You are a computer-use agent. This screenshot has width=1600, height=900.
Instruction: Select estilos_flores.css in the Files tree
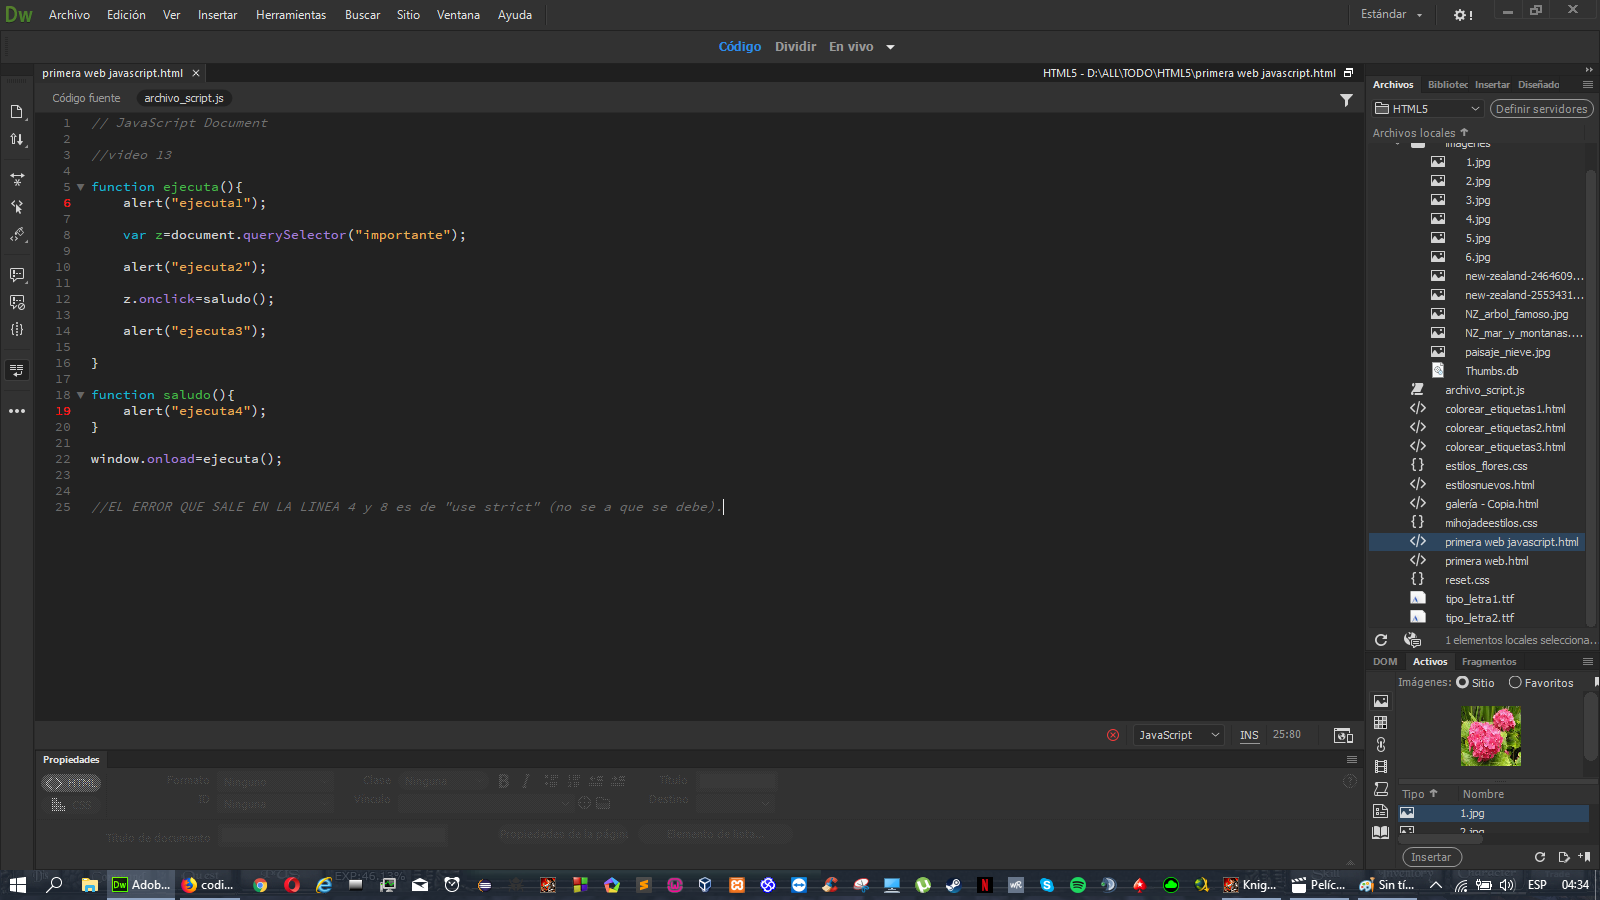(1485, 466)
